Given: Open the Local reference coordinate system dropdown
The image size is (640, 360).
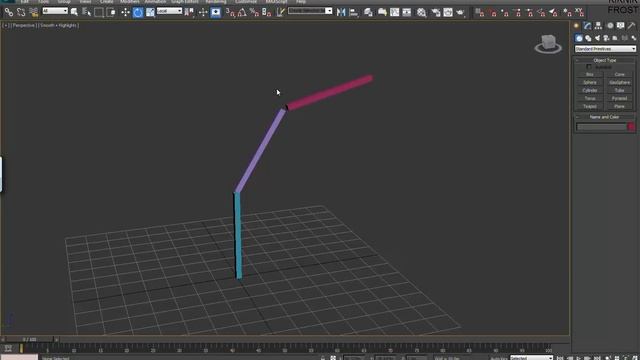Looking at the screenshot, I should tap(169, 11).
